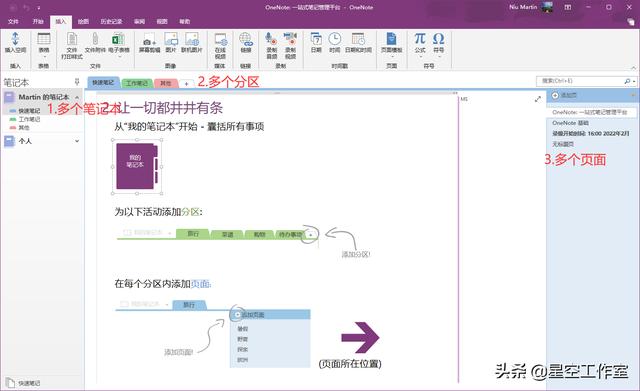
Task: Click the back arrow in the title bar
Action: [x=13, y=7]
